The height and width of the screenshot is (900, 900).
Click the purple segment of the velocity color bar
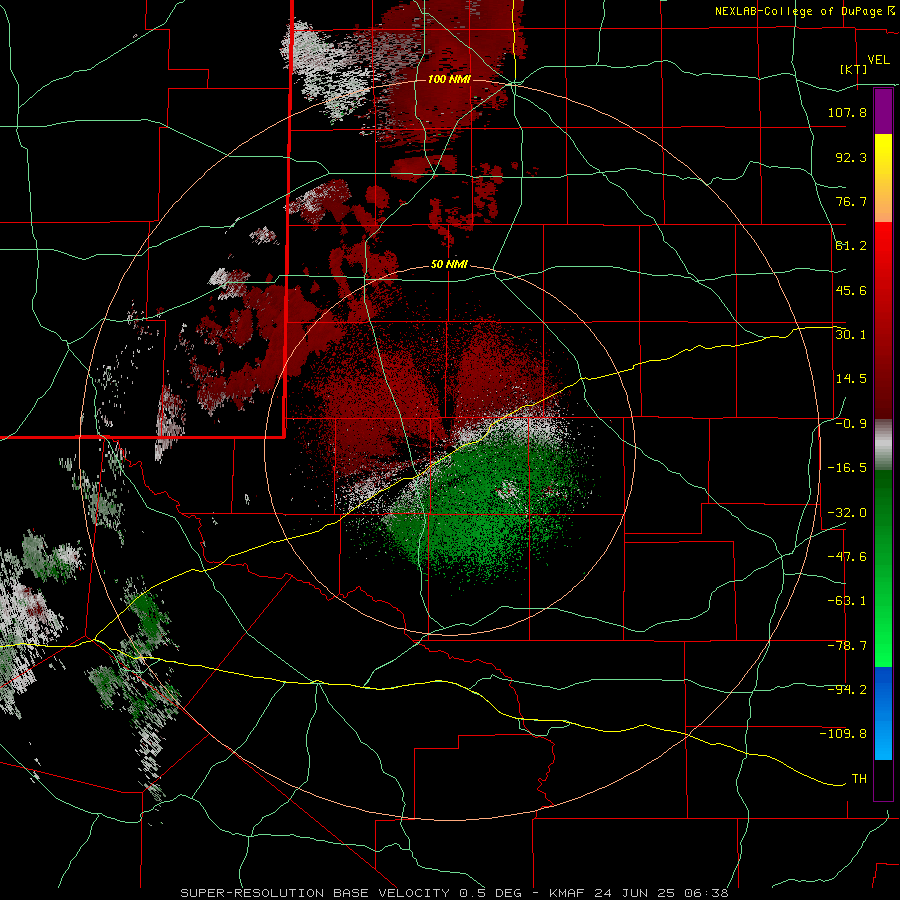point(883,111)
